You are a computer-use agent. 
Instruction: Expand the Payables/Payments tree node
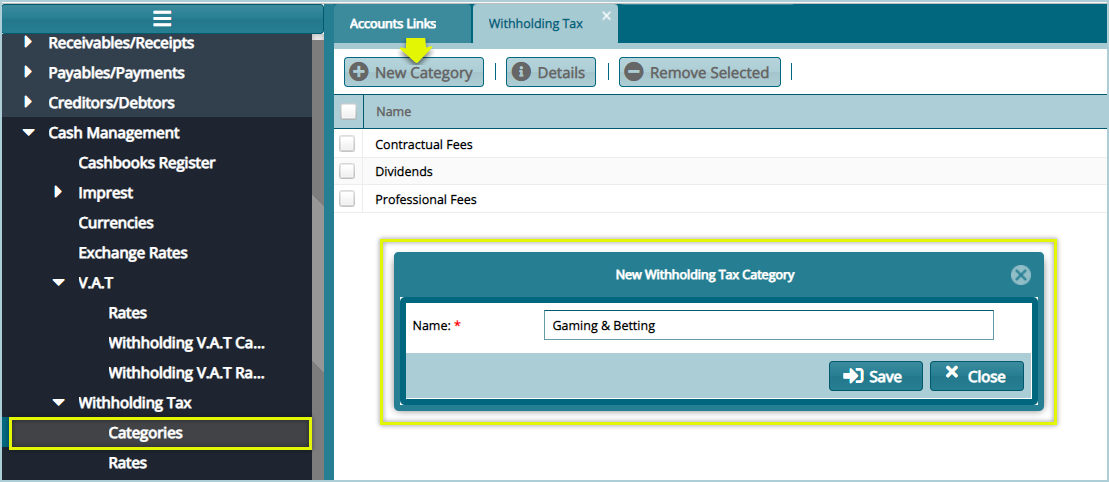click(28, 72)
